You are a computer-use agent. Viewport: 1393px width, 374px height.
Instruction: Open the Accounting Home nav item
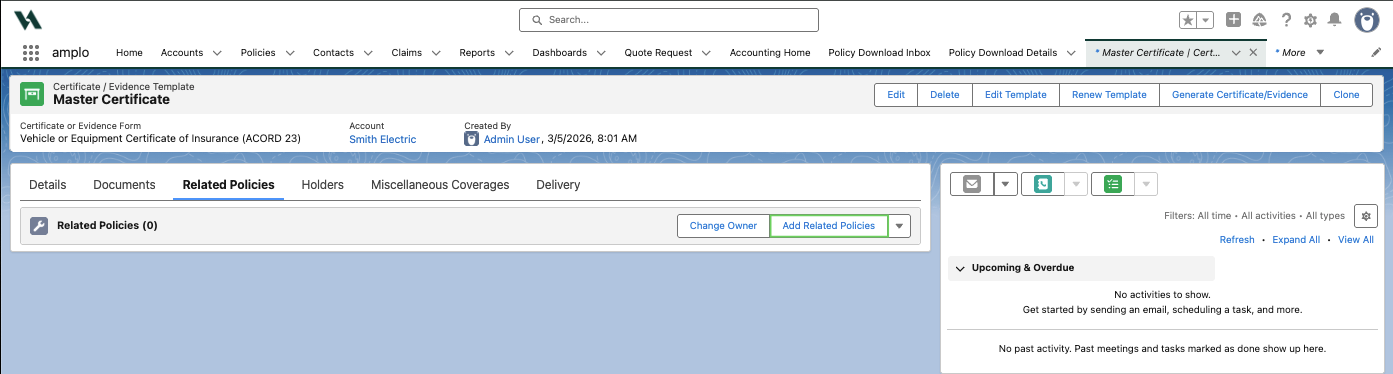point(770,52)
